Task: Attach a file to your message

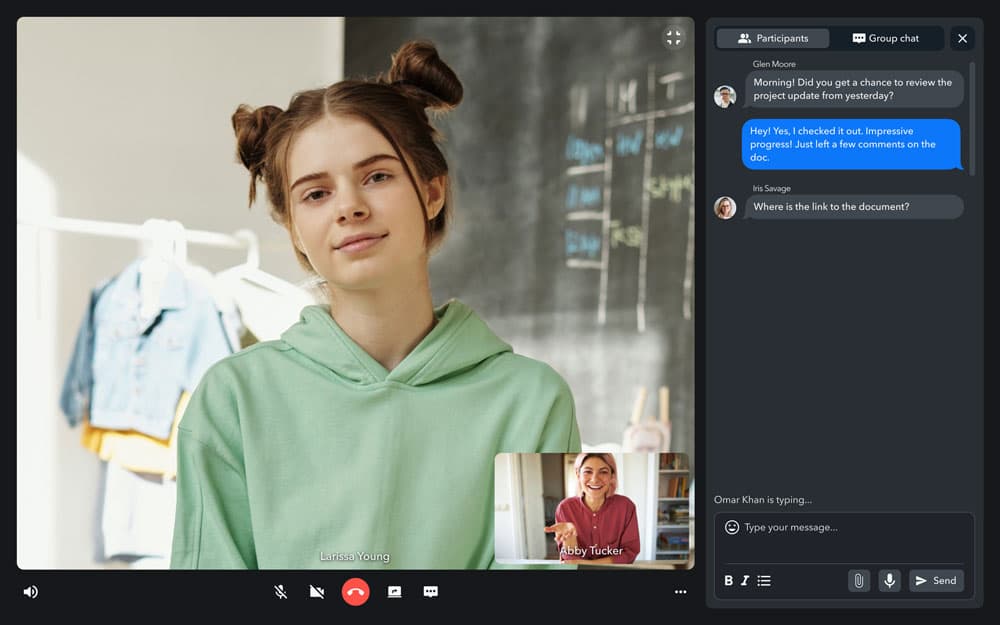Action: coord(859,580)
